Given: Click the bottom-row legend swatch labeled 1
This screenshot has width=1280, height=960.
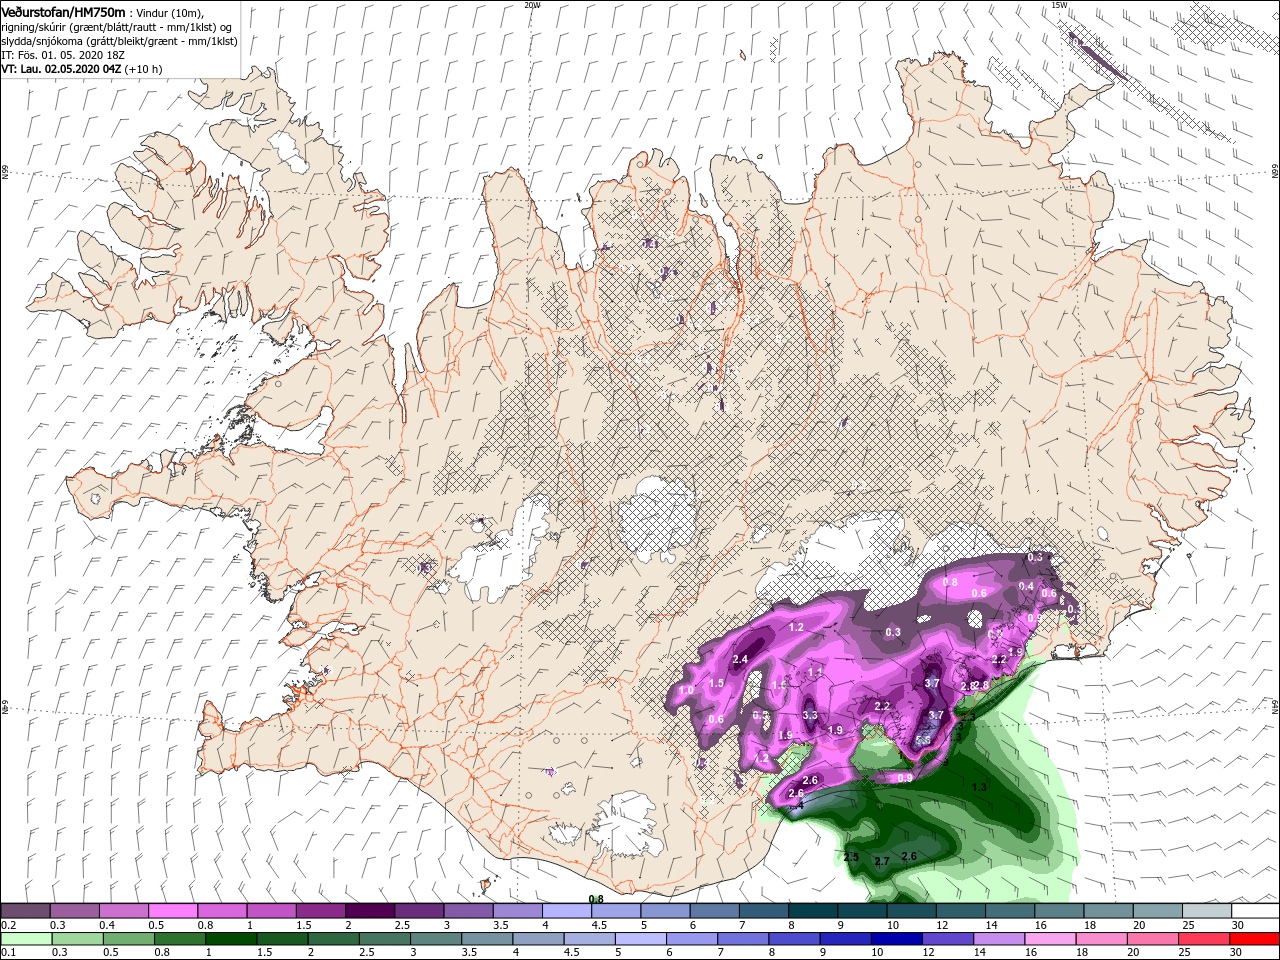Looking at the screenshot, I should 231,938.
